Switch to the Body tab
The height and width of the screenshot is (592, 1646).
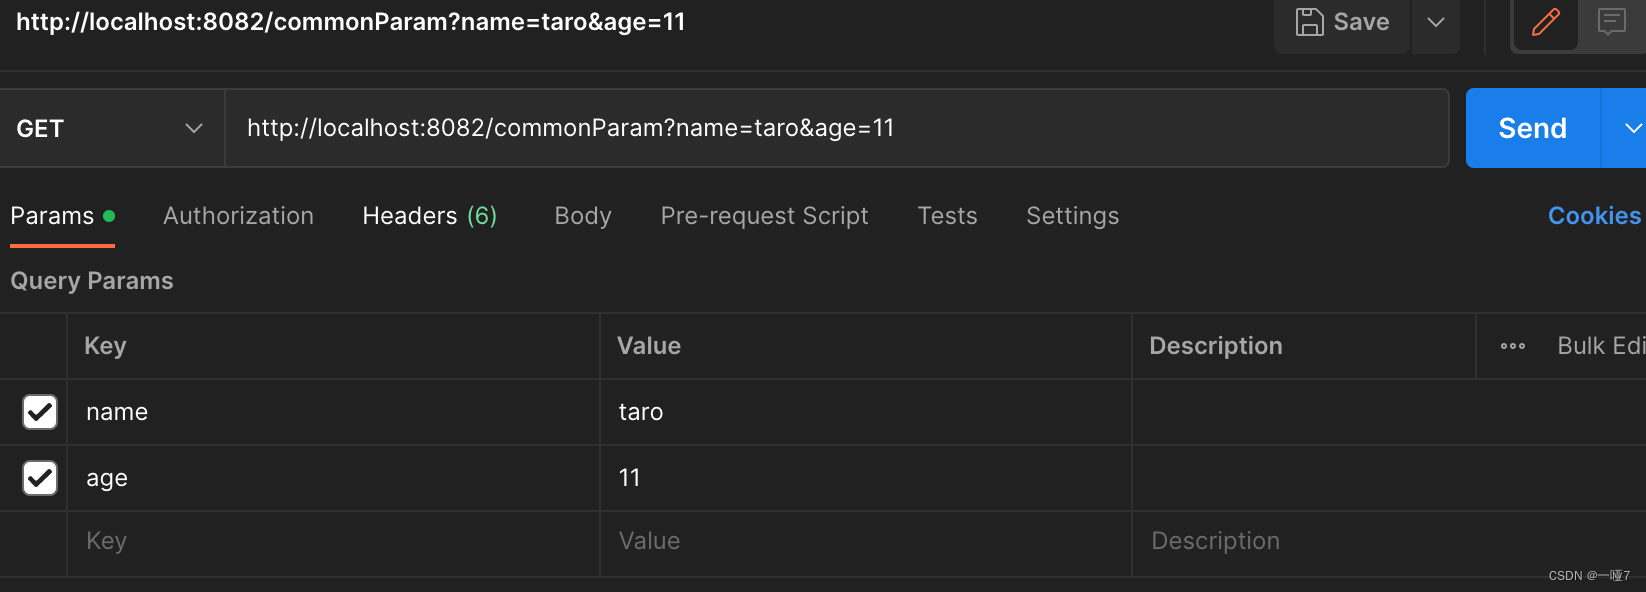click(583, 216)
